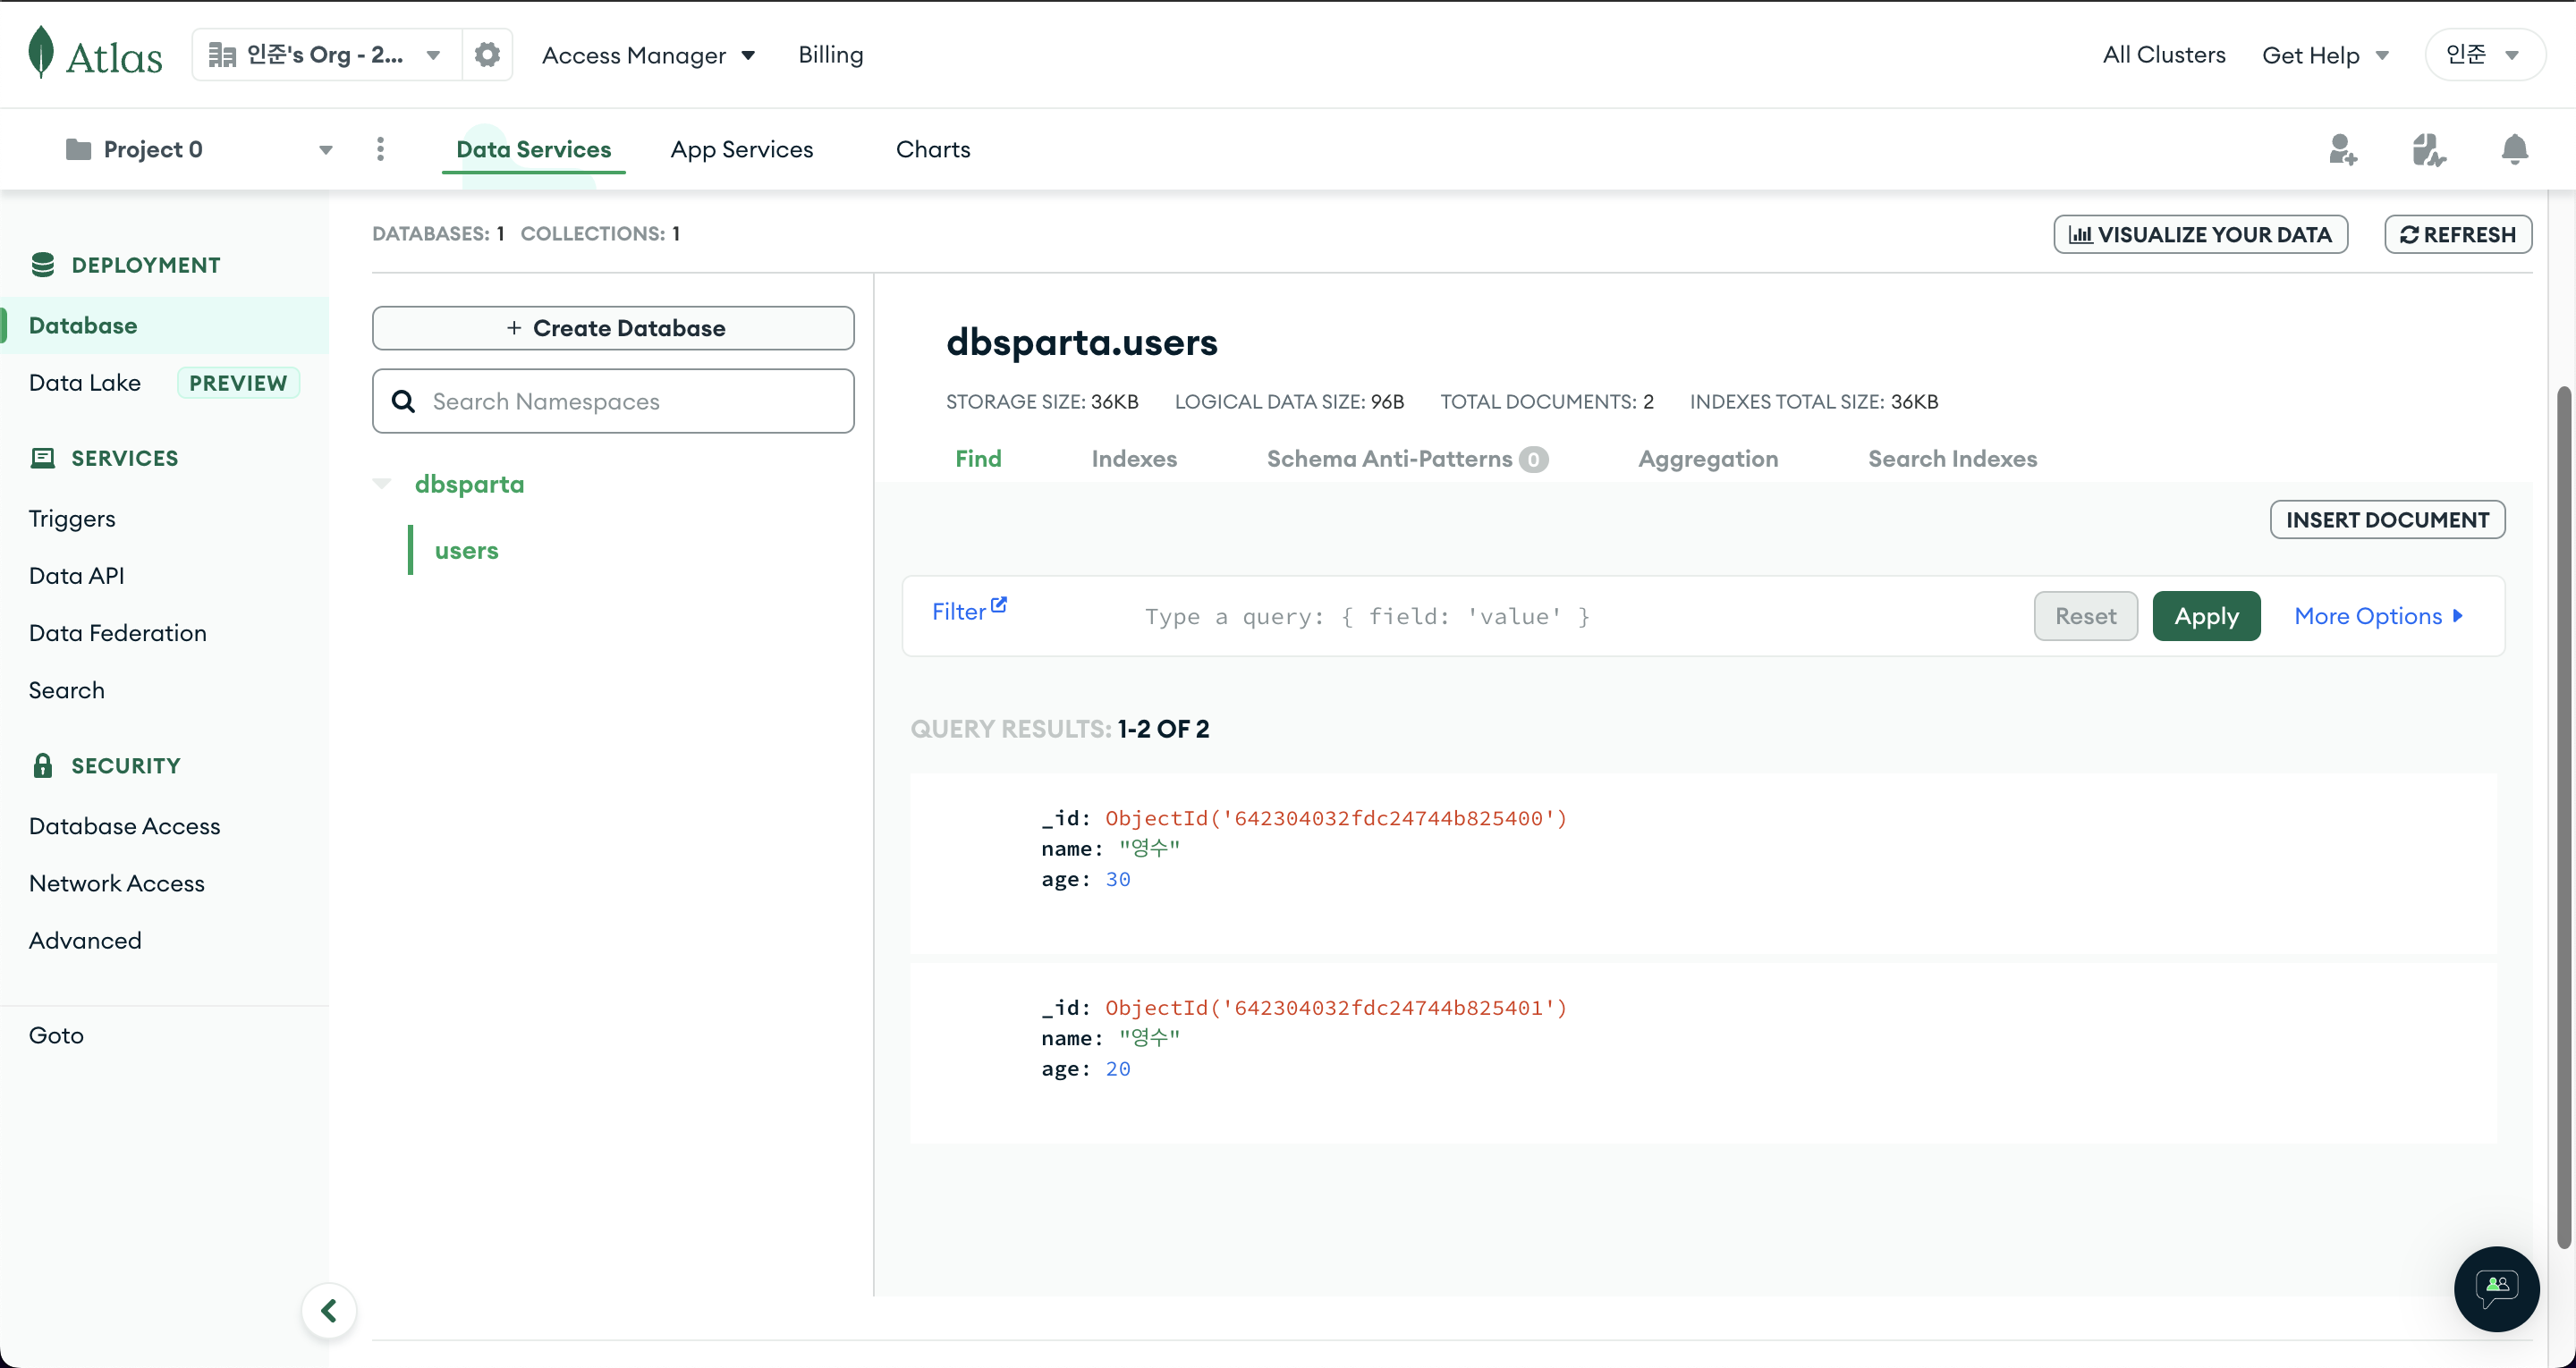Screen dimensions: 2576x1368
Task: Apply the query filter
Action: pyautogui.click(x=2206, y=616)
